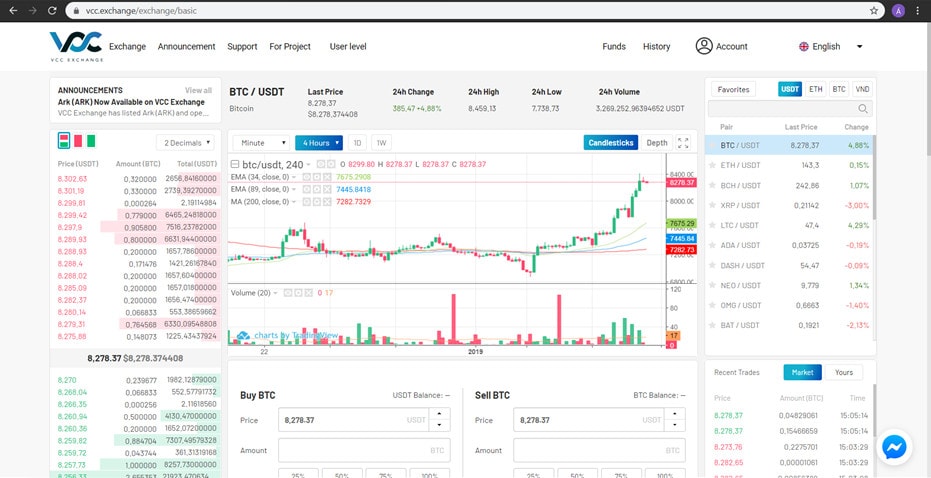Open settings for EMA 89 indicator

point(316,189)
